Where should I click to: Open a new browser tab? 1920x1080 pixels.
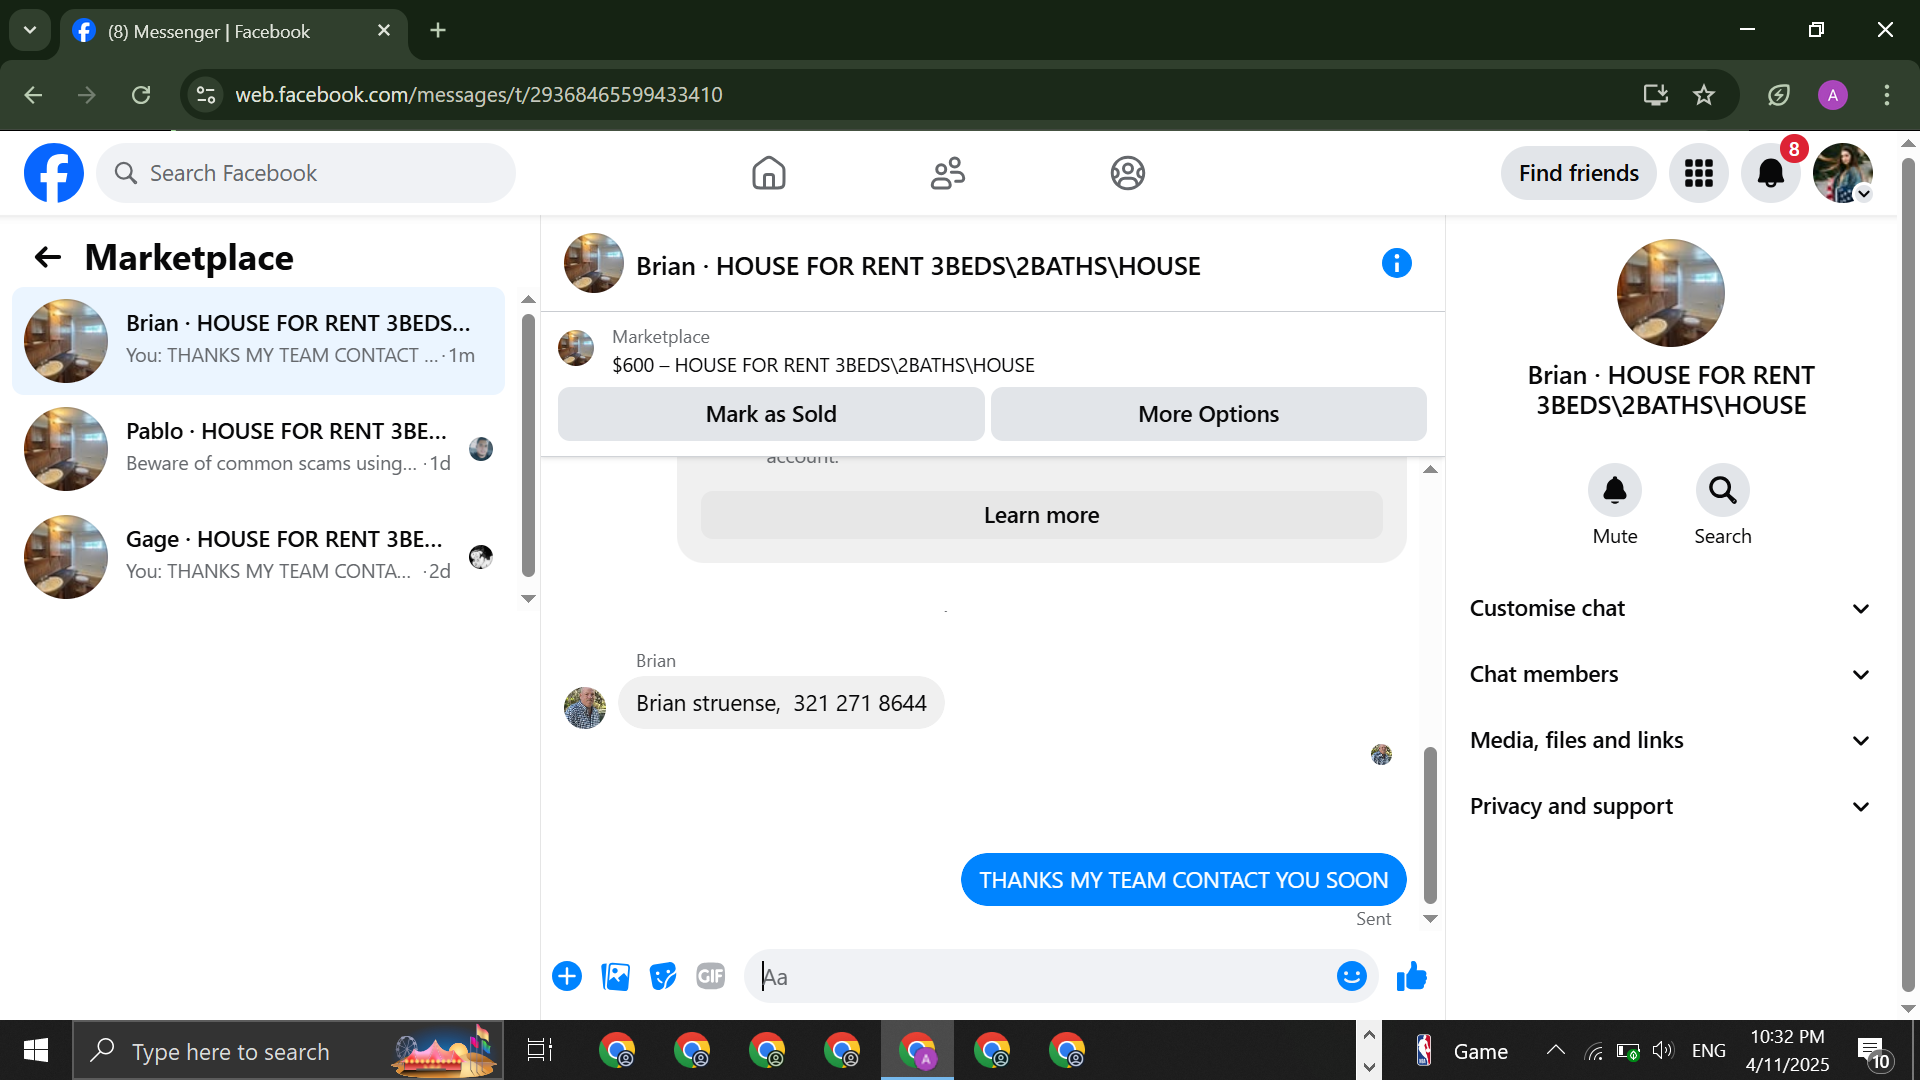(x=438, y=30)
